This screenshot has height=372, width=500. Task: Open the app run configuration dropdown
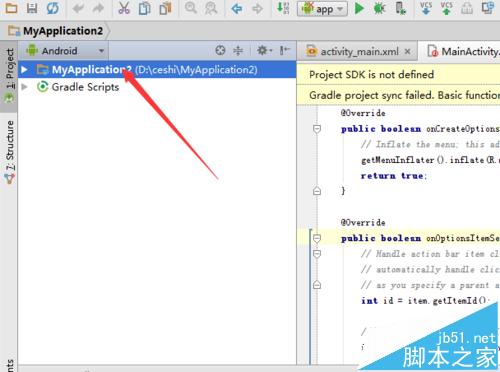pyautogui.click(x=322, y=9)
